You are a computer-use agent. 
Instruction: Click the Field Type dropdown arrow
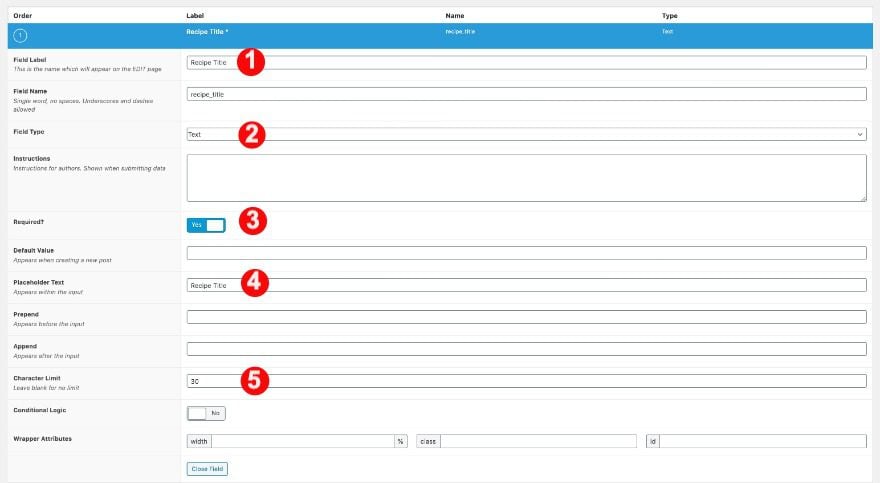[859, 135]
